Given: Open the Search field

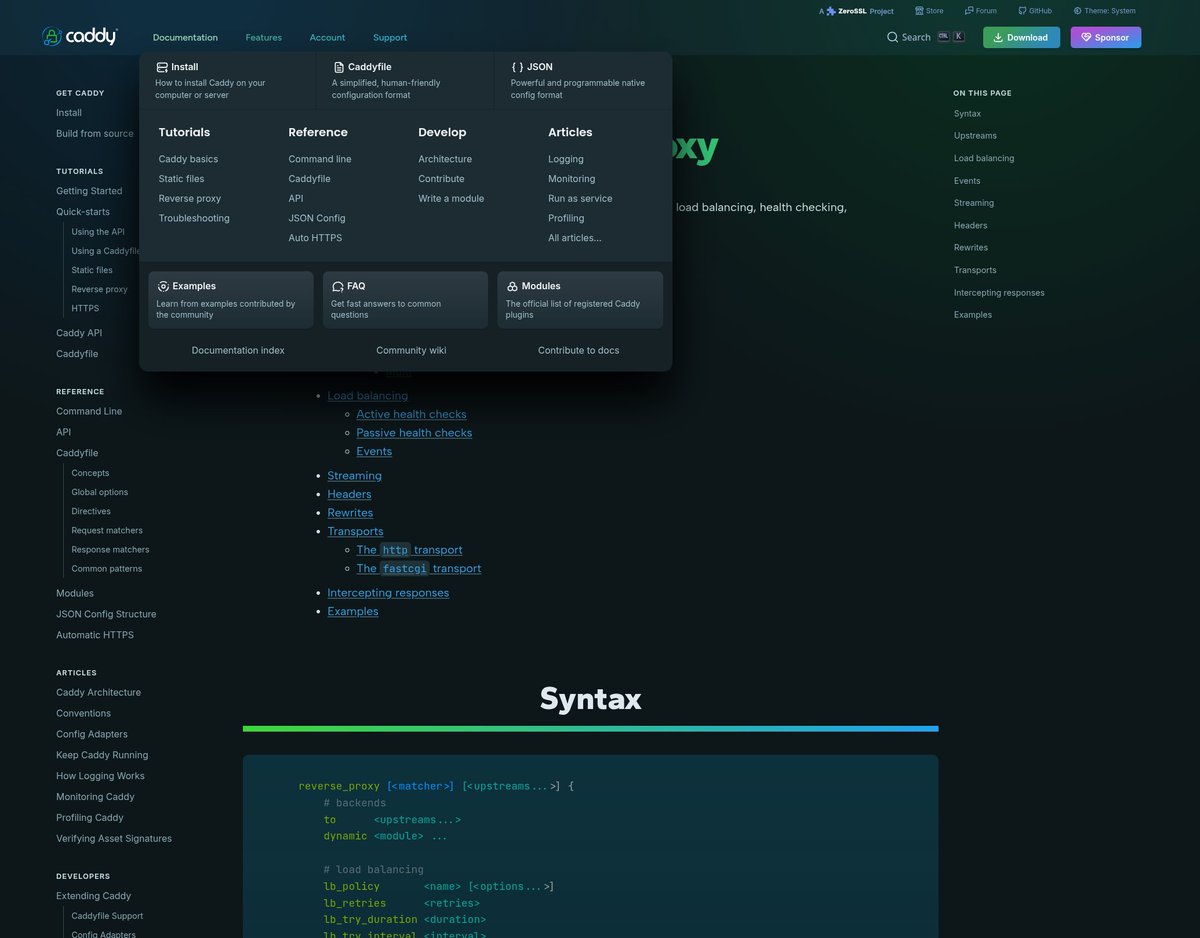Looking at the screenshot, I should [x=926, y=37].
